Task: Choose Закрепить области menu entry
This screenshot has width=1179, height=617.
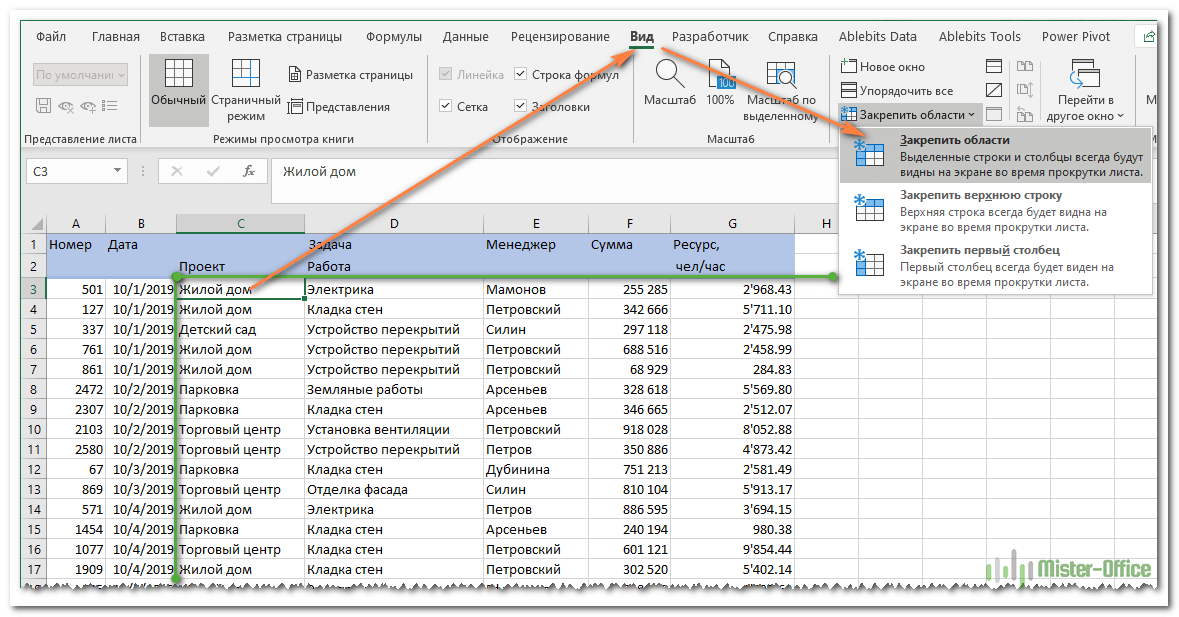Action: tap(996, 156)
